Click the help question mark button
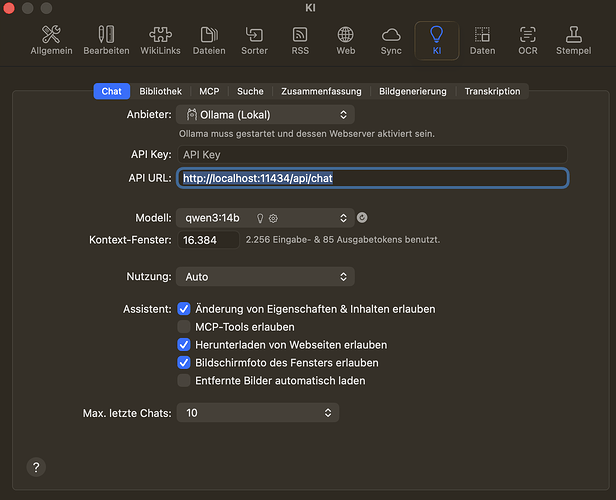The image size is (616, 500). [x=36, y=467]
